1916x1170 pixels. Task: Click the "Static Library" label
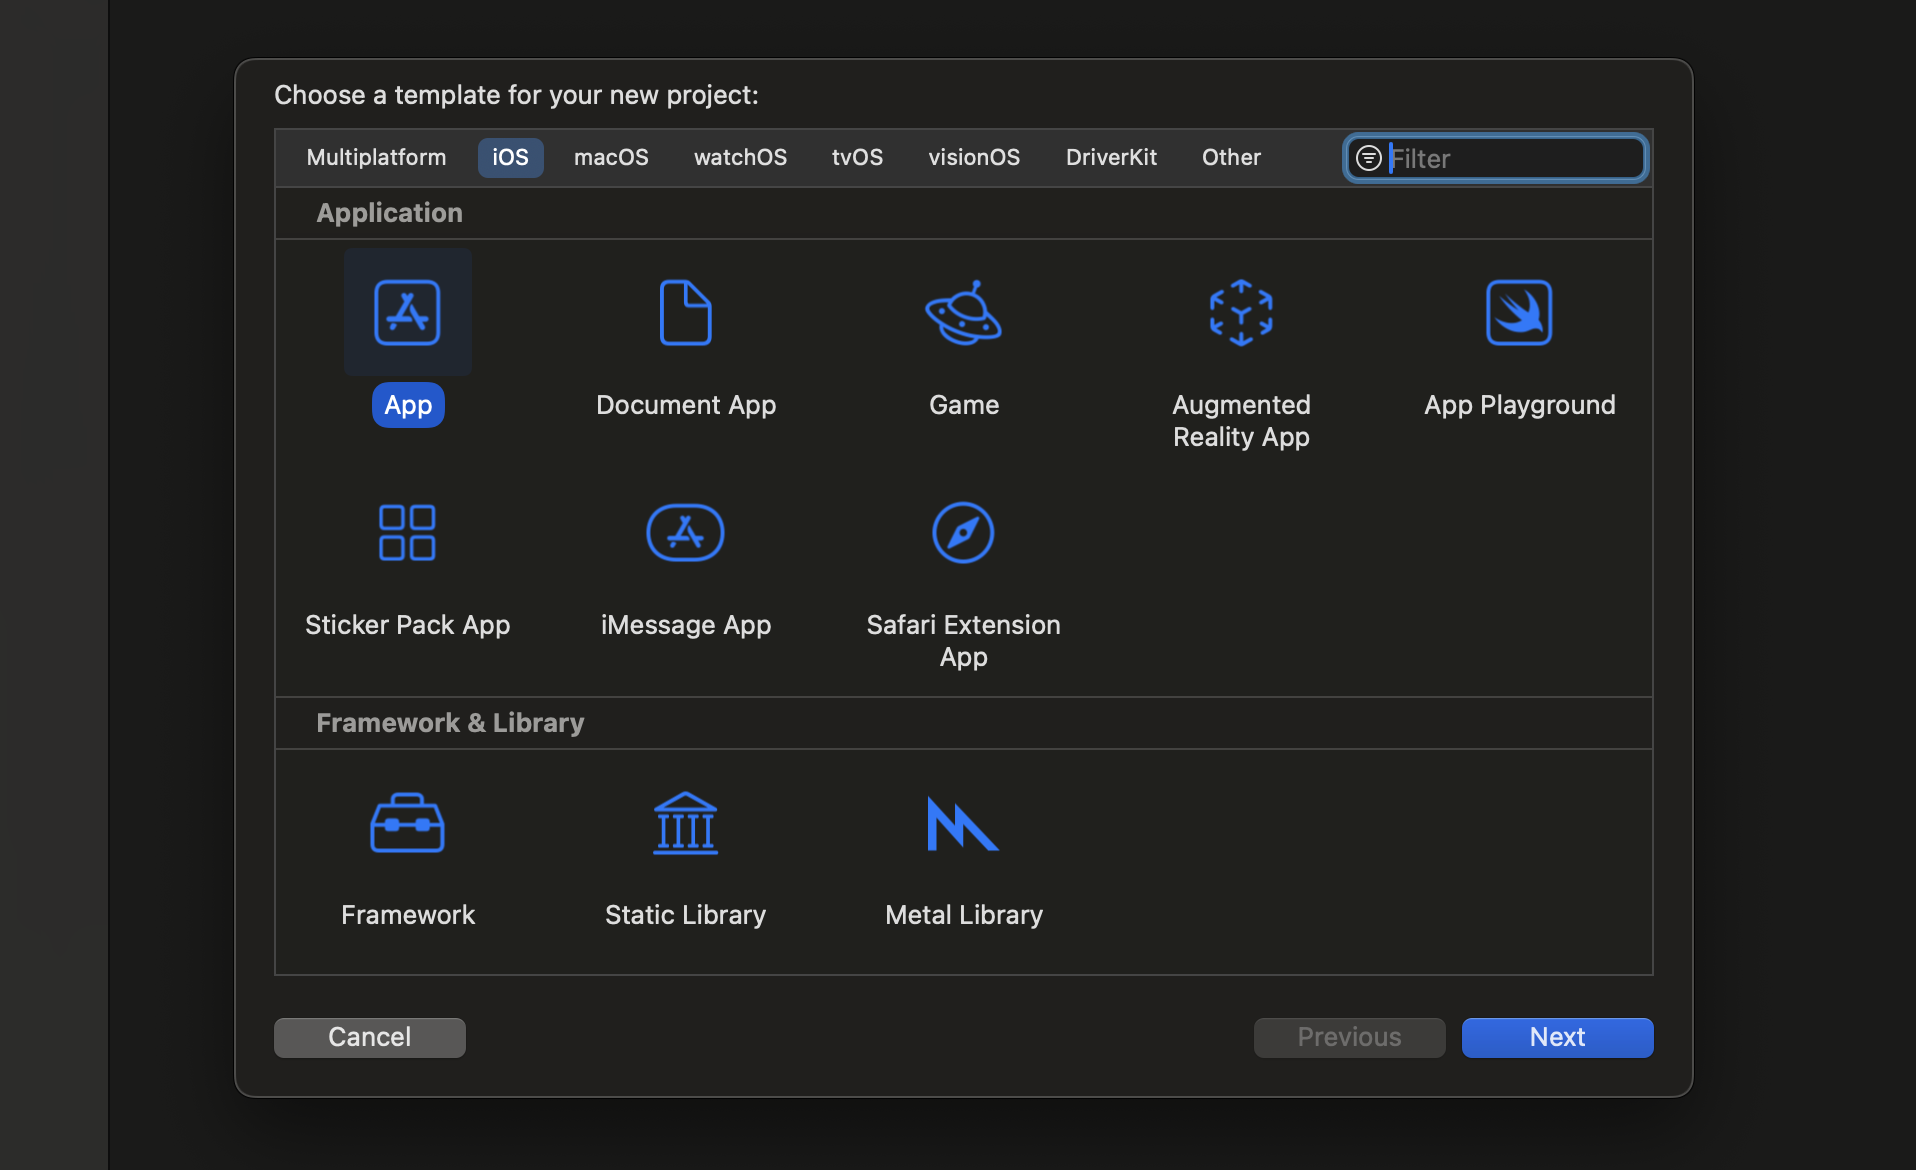(x=686, y=915)
